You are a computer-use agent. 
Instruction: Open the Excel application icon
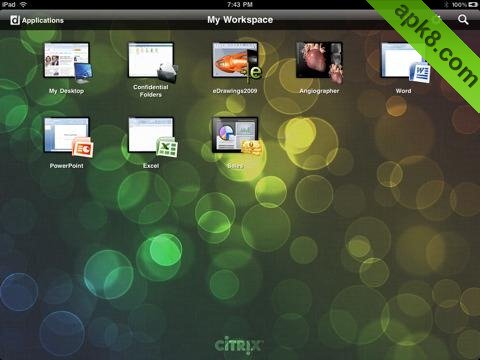[x=153, y=136]
